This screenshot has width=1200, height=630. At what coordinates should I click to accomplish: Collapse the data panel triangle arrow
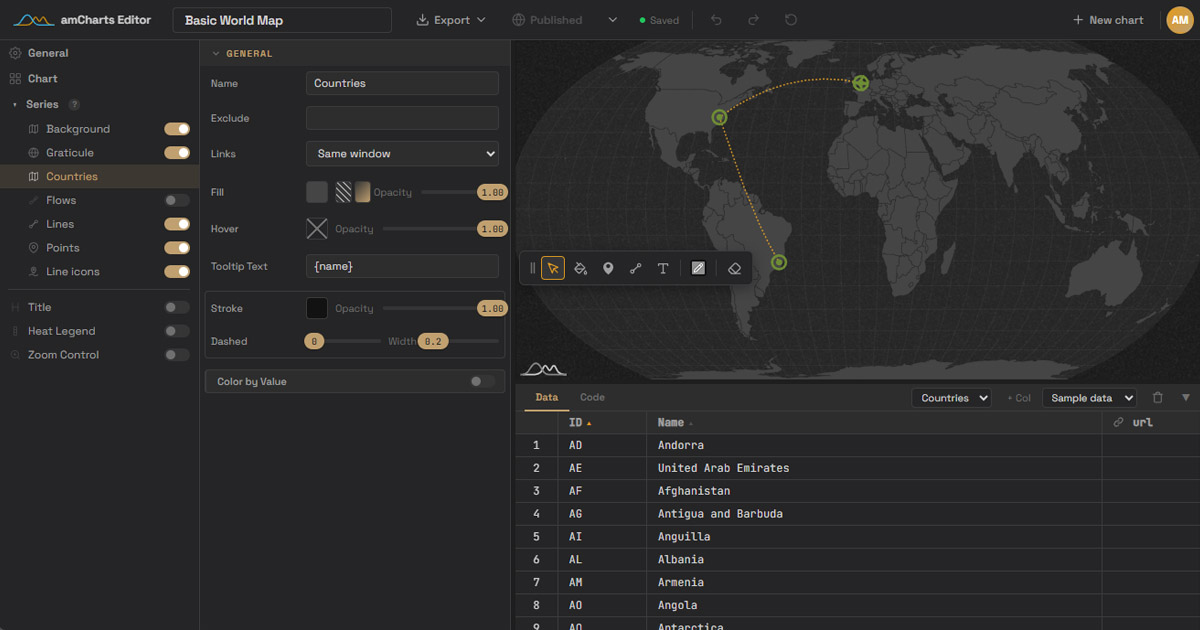[1186, 397]
